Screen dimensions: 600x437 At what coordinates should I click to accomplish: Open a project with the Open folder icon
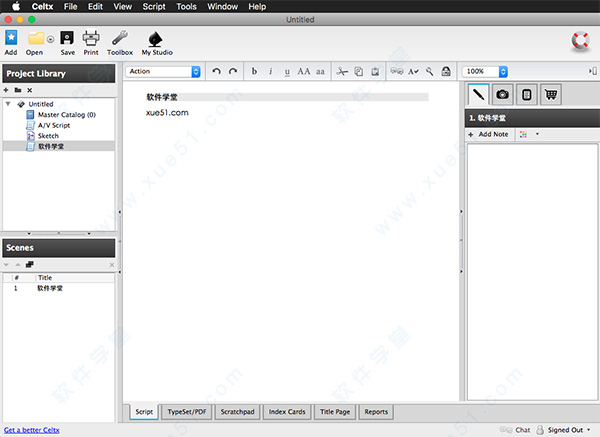coord(36,38)
